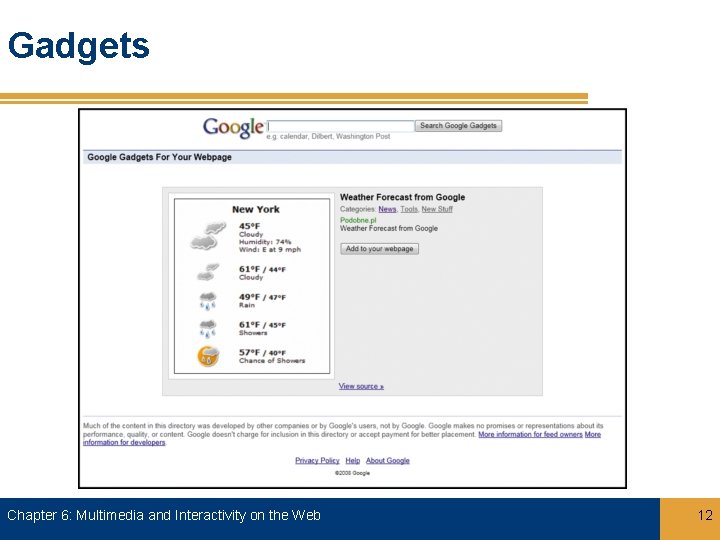
Task: Click the showers icon beside 61°F / 45°F
Action: (x=208, y=328)
